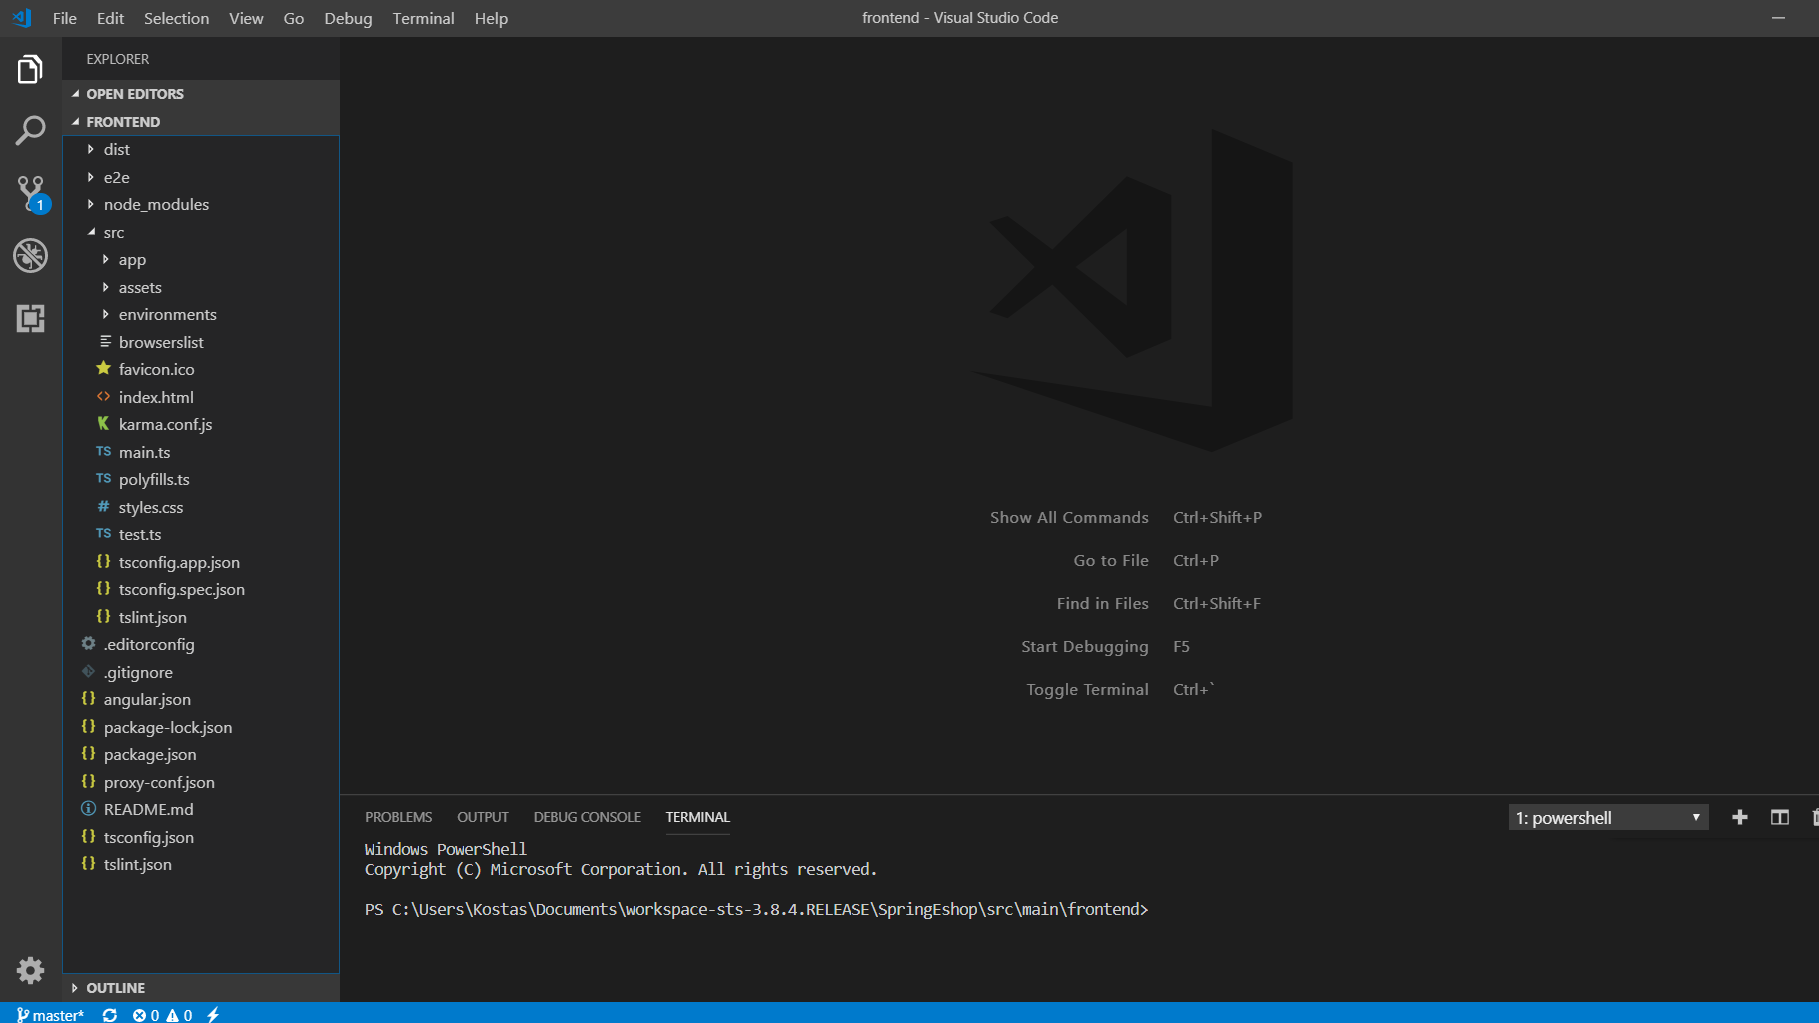
Task: Open styles.css file
Action: (200, 507)
